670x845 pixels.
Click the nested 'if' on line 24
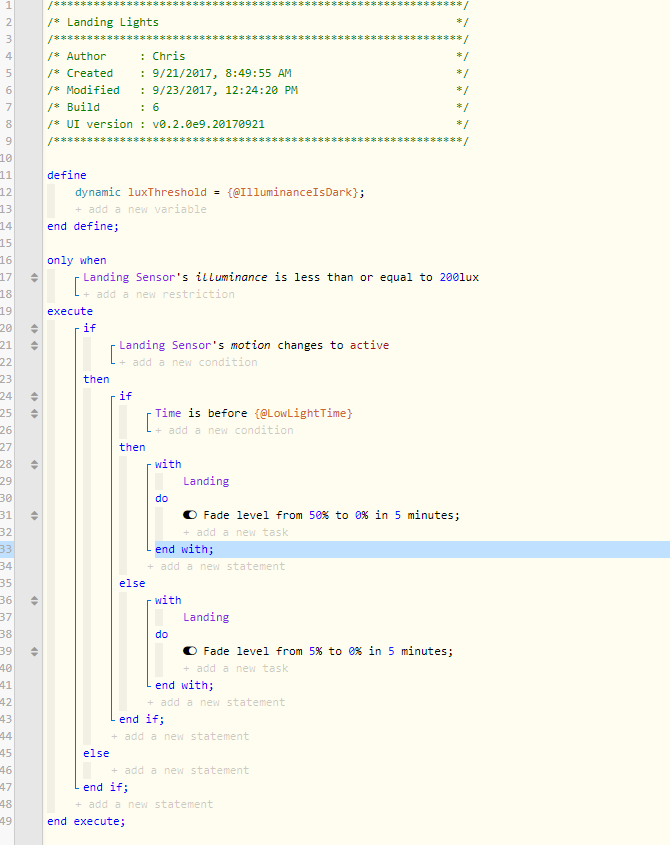pyautogui.click(x=126, y=396)
